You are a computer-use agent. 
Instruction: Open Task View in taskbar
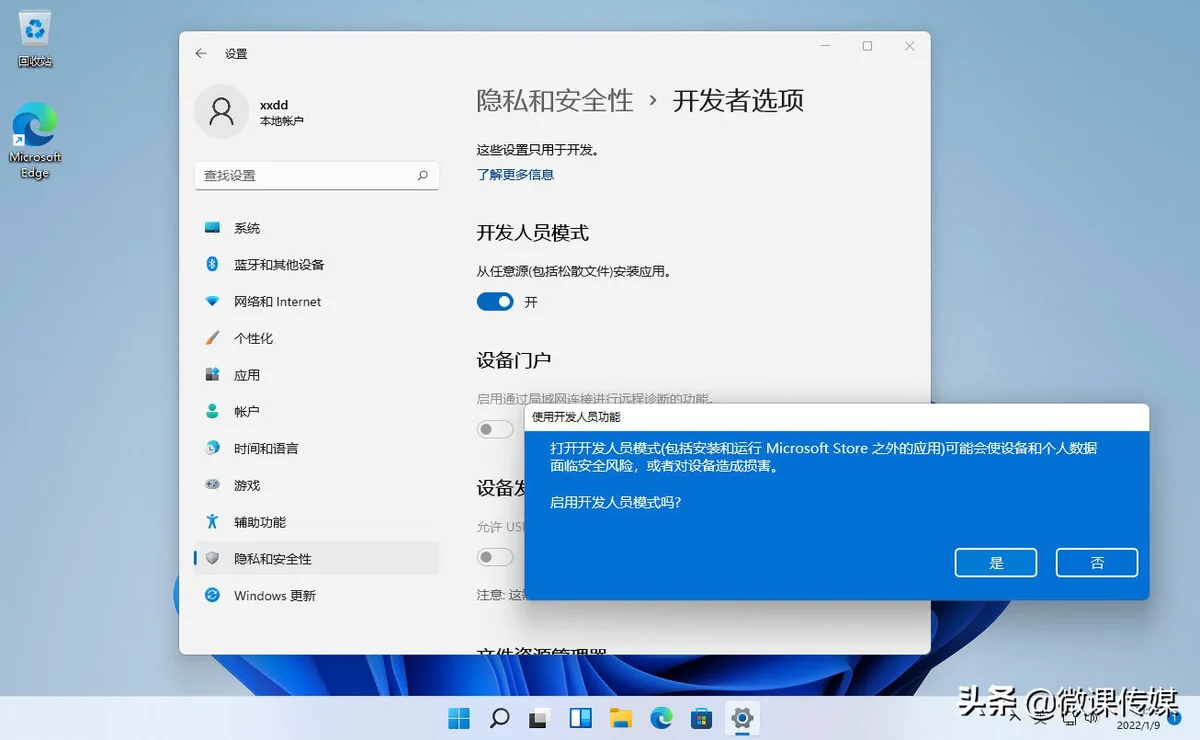coord(540,717)
